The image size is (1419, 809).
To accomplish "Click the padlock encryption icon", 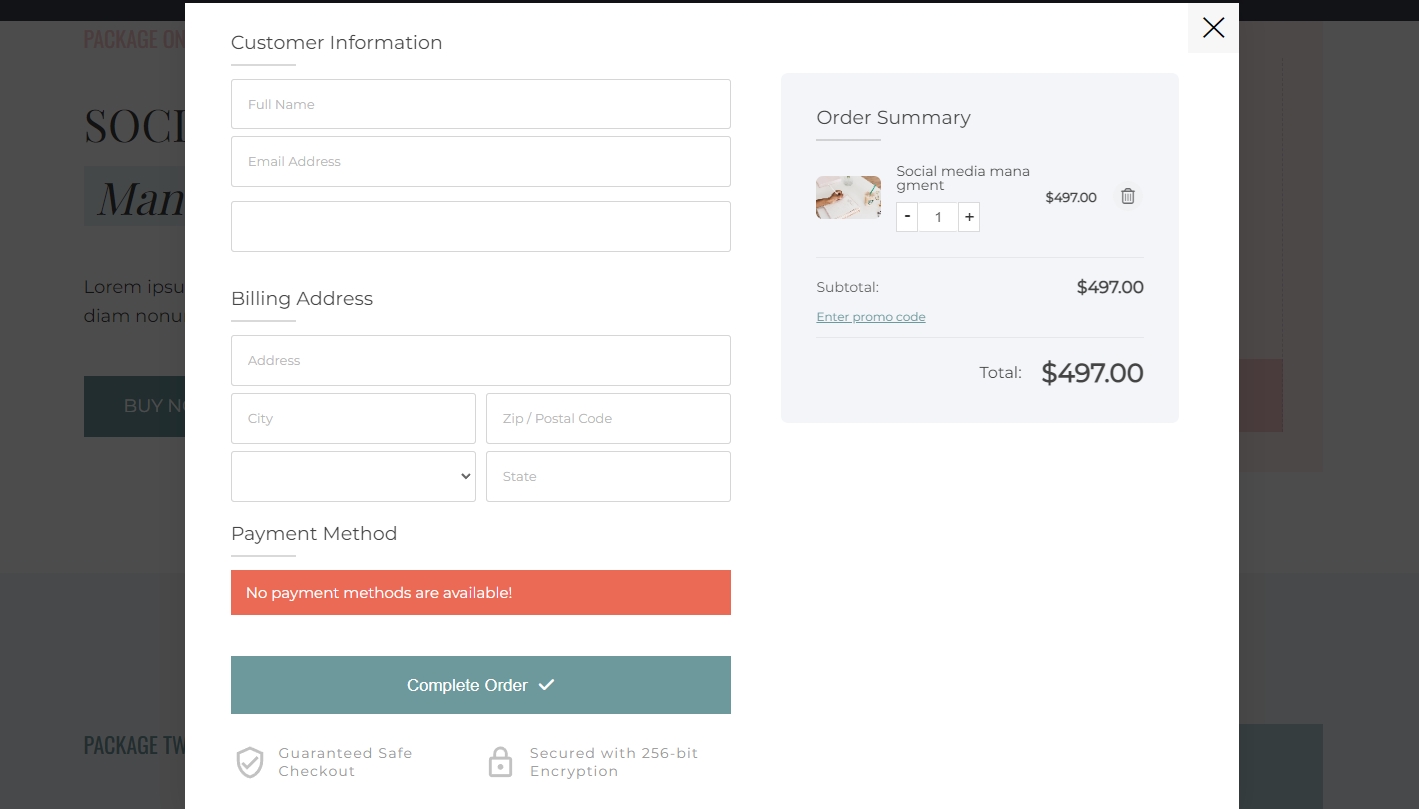I will pyautogui.click(x=500, y=762).
